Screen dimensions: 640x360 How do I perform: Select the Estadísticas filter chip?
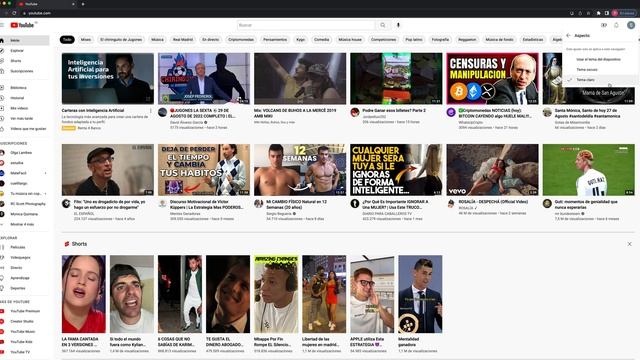point(533,40)
